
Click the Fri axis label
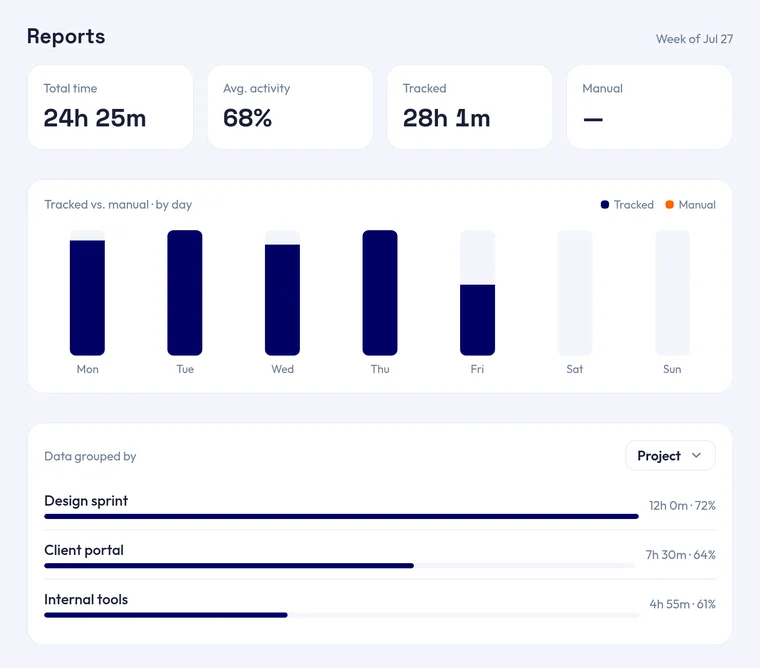click(x=477, y=369)
